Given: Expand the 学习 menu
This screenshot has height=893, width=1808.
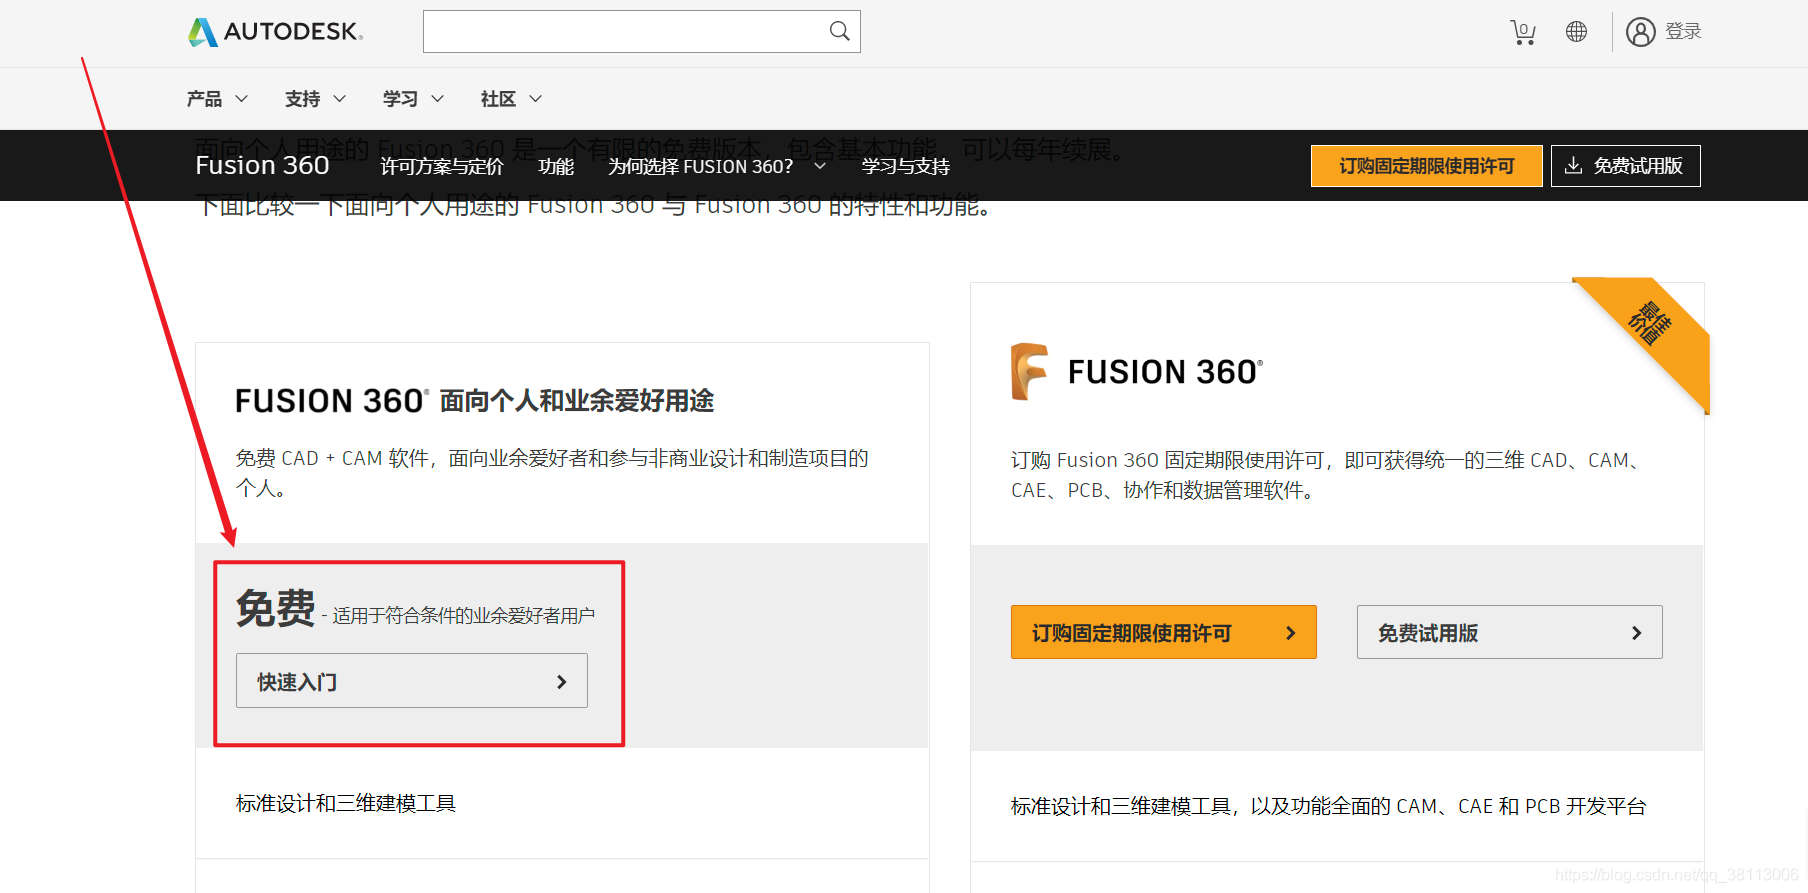Looking at the screenshot, I should pyautogui.click(x=413, y=99).
